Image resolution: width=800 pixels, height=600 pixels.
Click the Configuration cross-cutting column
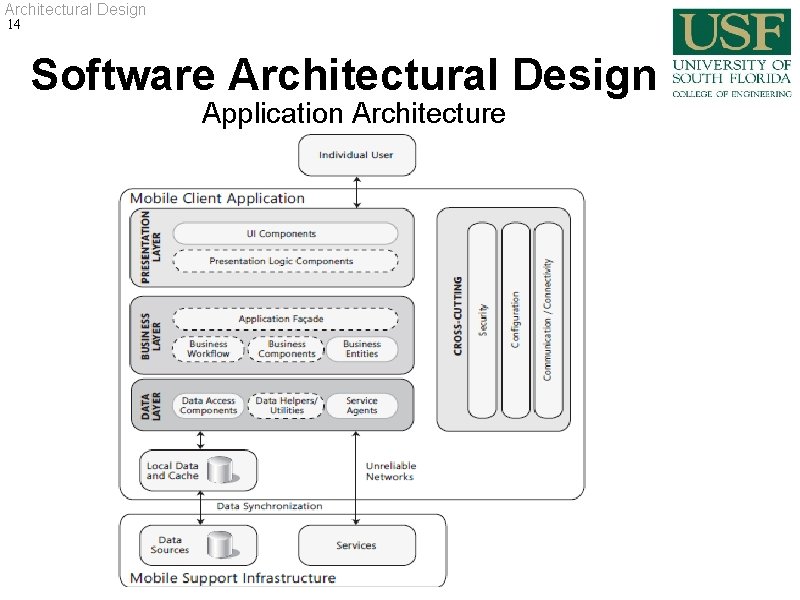[x=515, y=320]
